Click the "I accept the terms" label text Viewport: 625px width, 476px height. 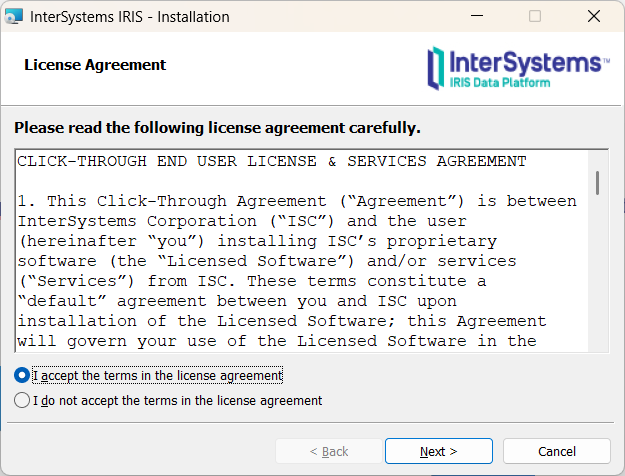click(x=158, y=376)
